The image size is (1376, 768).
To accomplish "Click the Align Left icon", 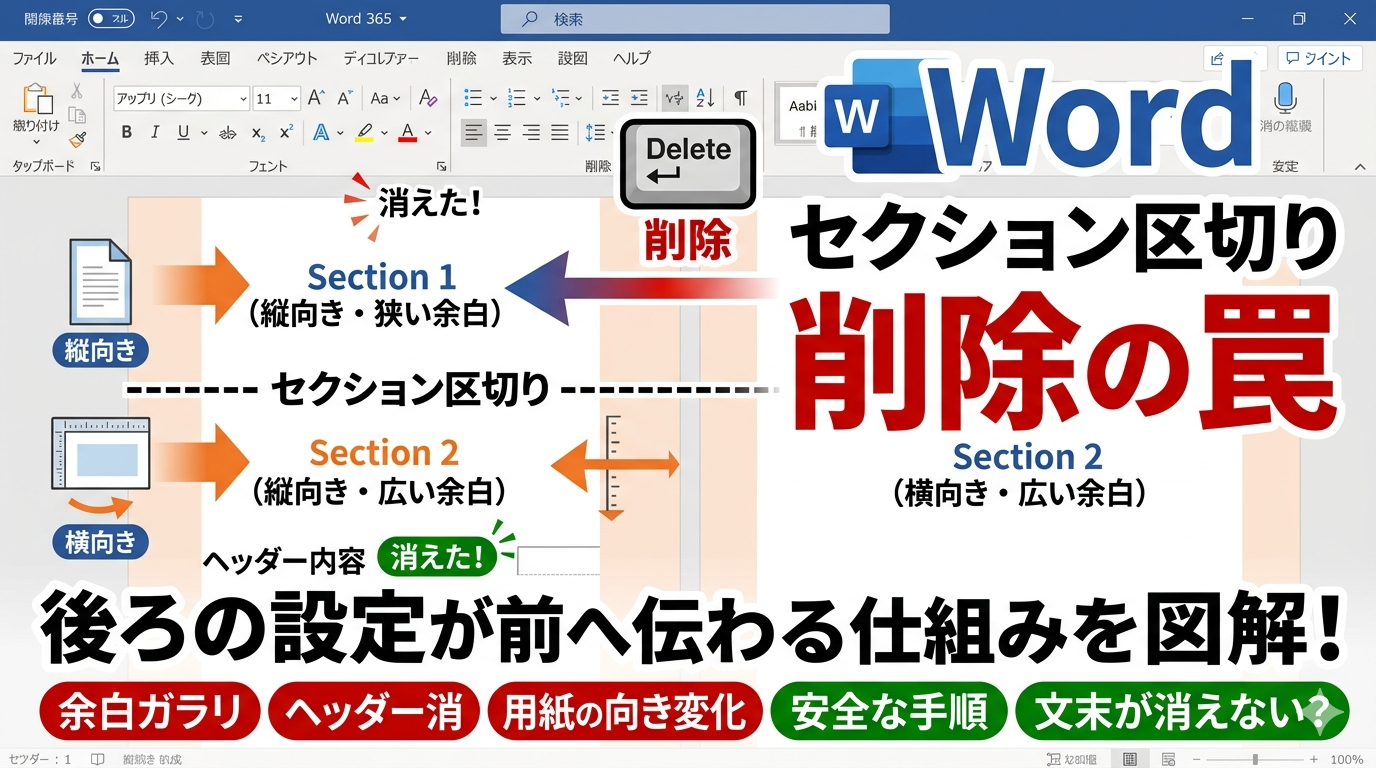I will tap(474, 132).
